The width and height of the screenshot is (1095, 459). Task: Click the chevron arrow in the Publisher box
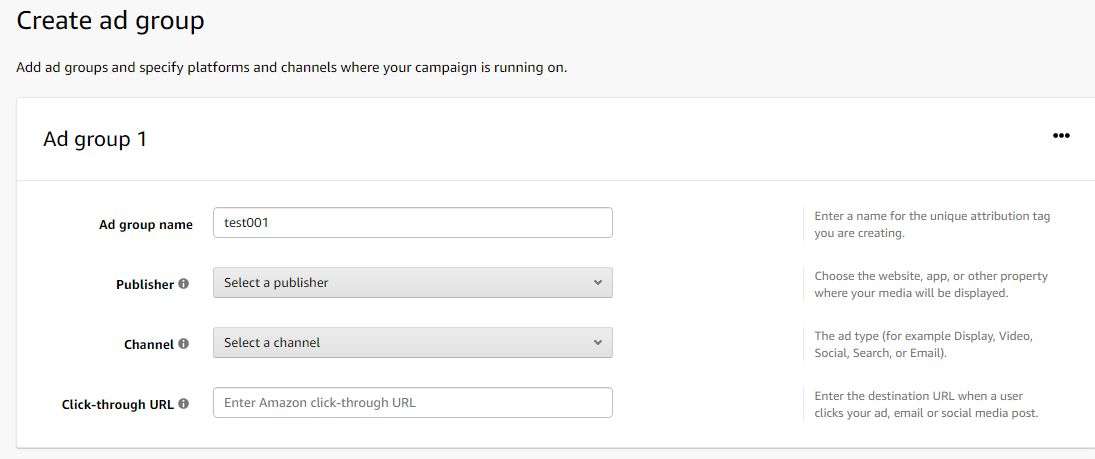tap(597, 283)
